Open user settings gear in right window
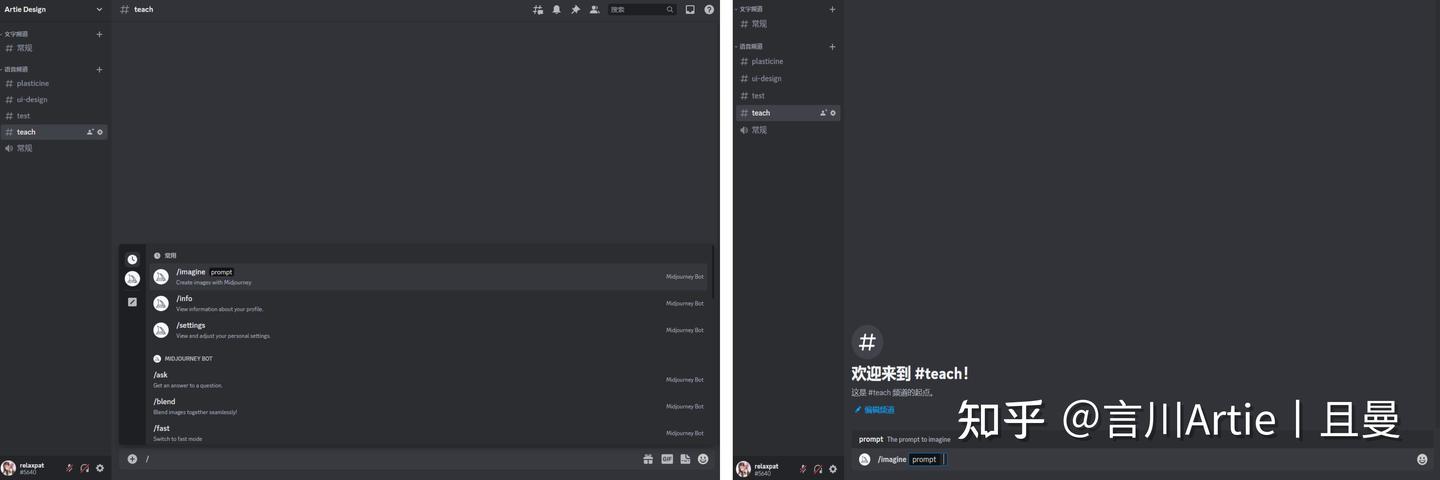 (x=833, y=469)
